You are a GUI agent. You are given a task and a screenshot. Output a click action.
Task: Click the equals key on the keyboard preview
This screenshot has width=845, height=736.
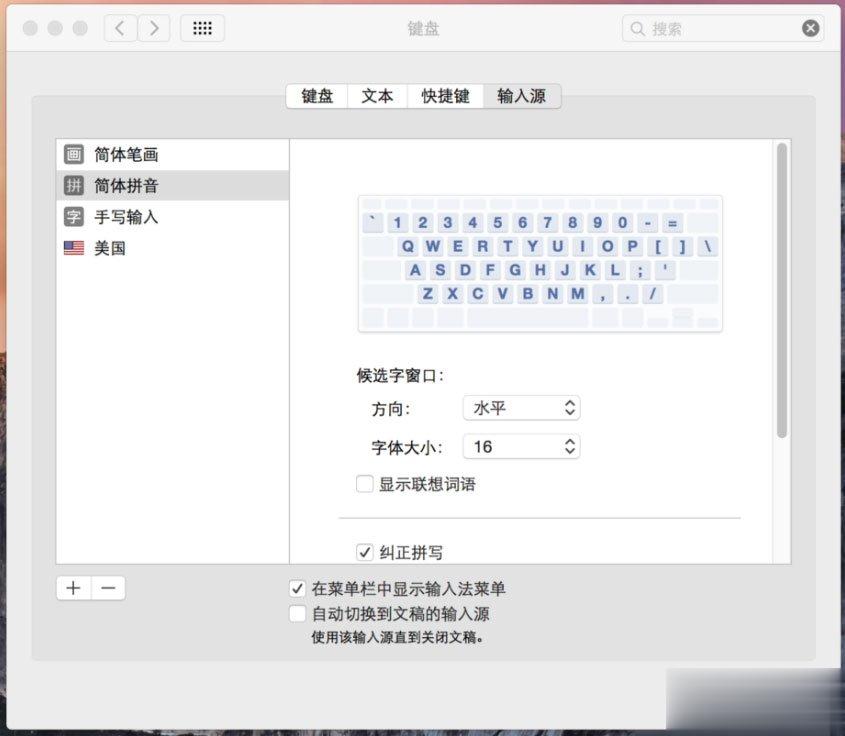pyautogui.click(x=673, y=223)
